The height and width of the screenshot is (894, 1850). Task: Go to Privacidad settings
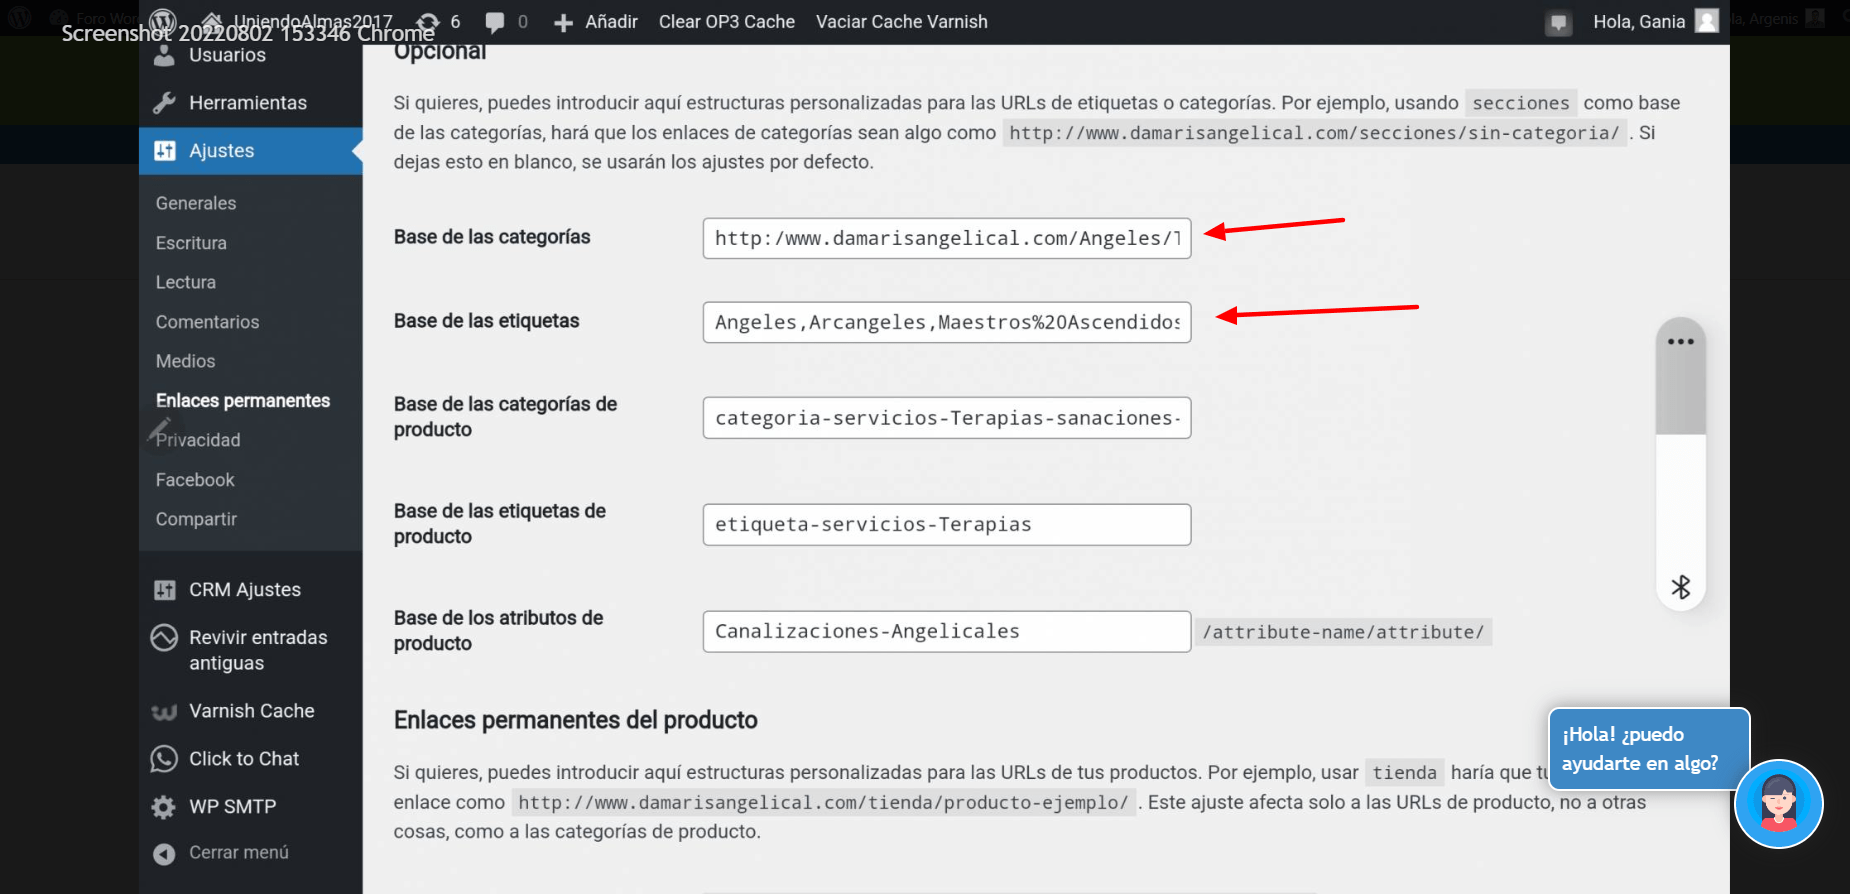198,440
